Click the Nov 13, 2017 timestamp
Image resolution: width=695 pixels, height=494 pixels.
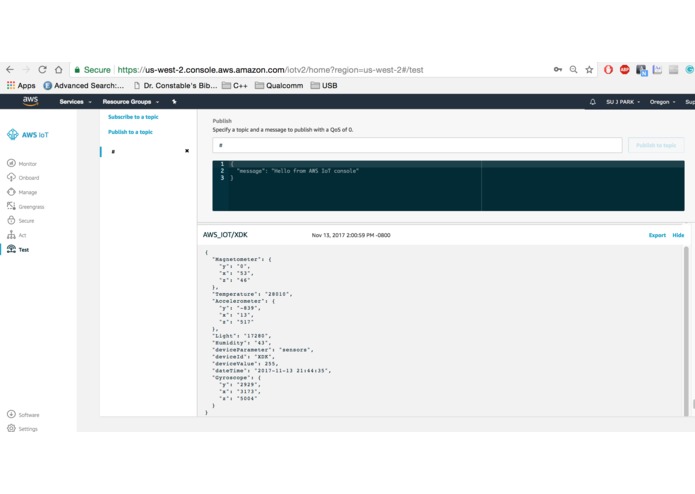pos(351,235)
